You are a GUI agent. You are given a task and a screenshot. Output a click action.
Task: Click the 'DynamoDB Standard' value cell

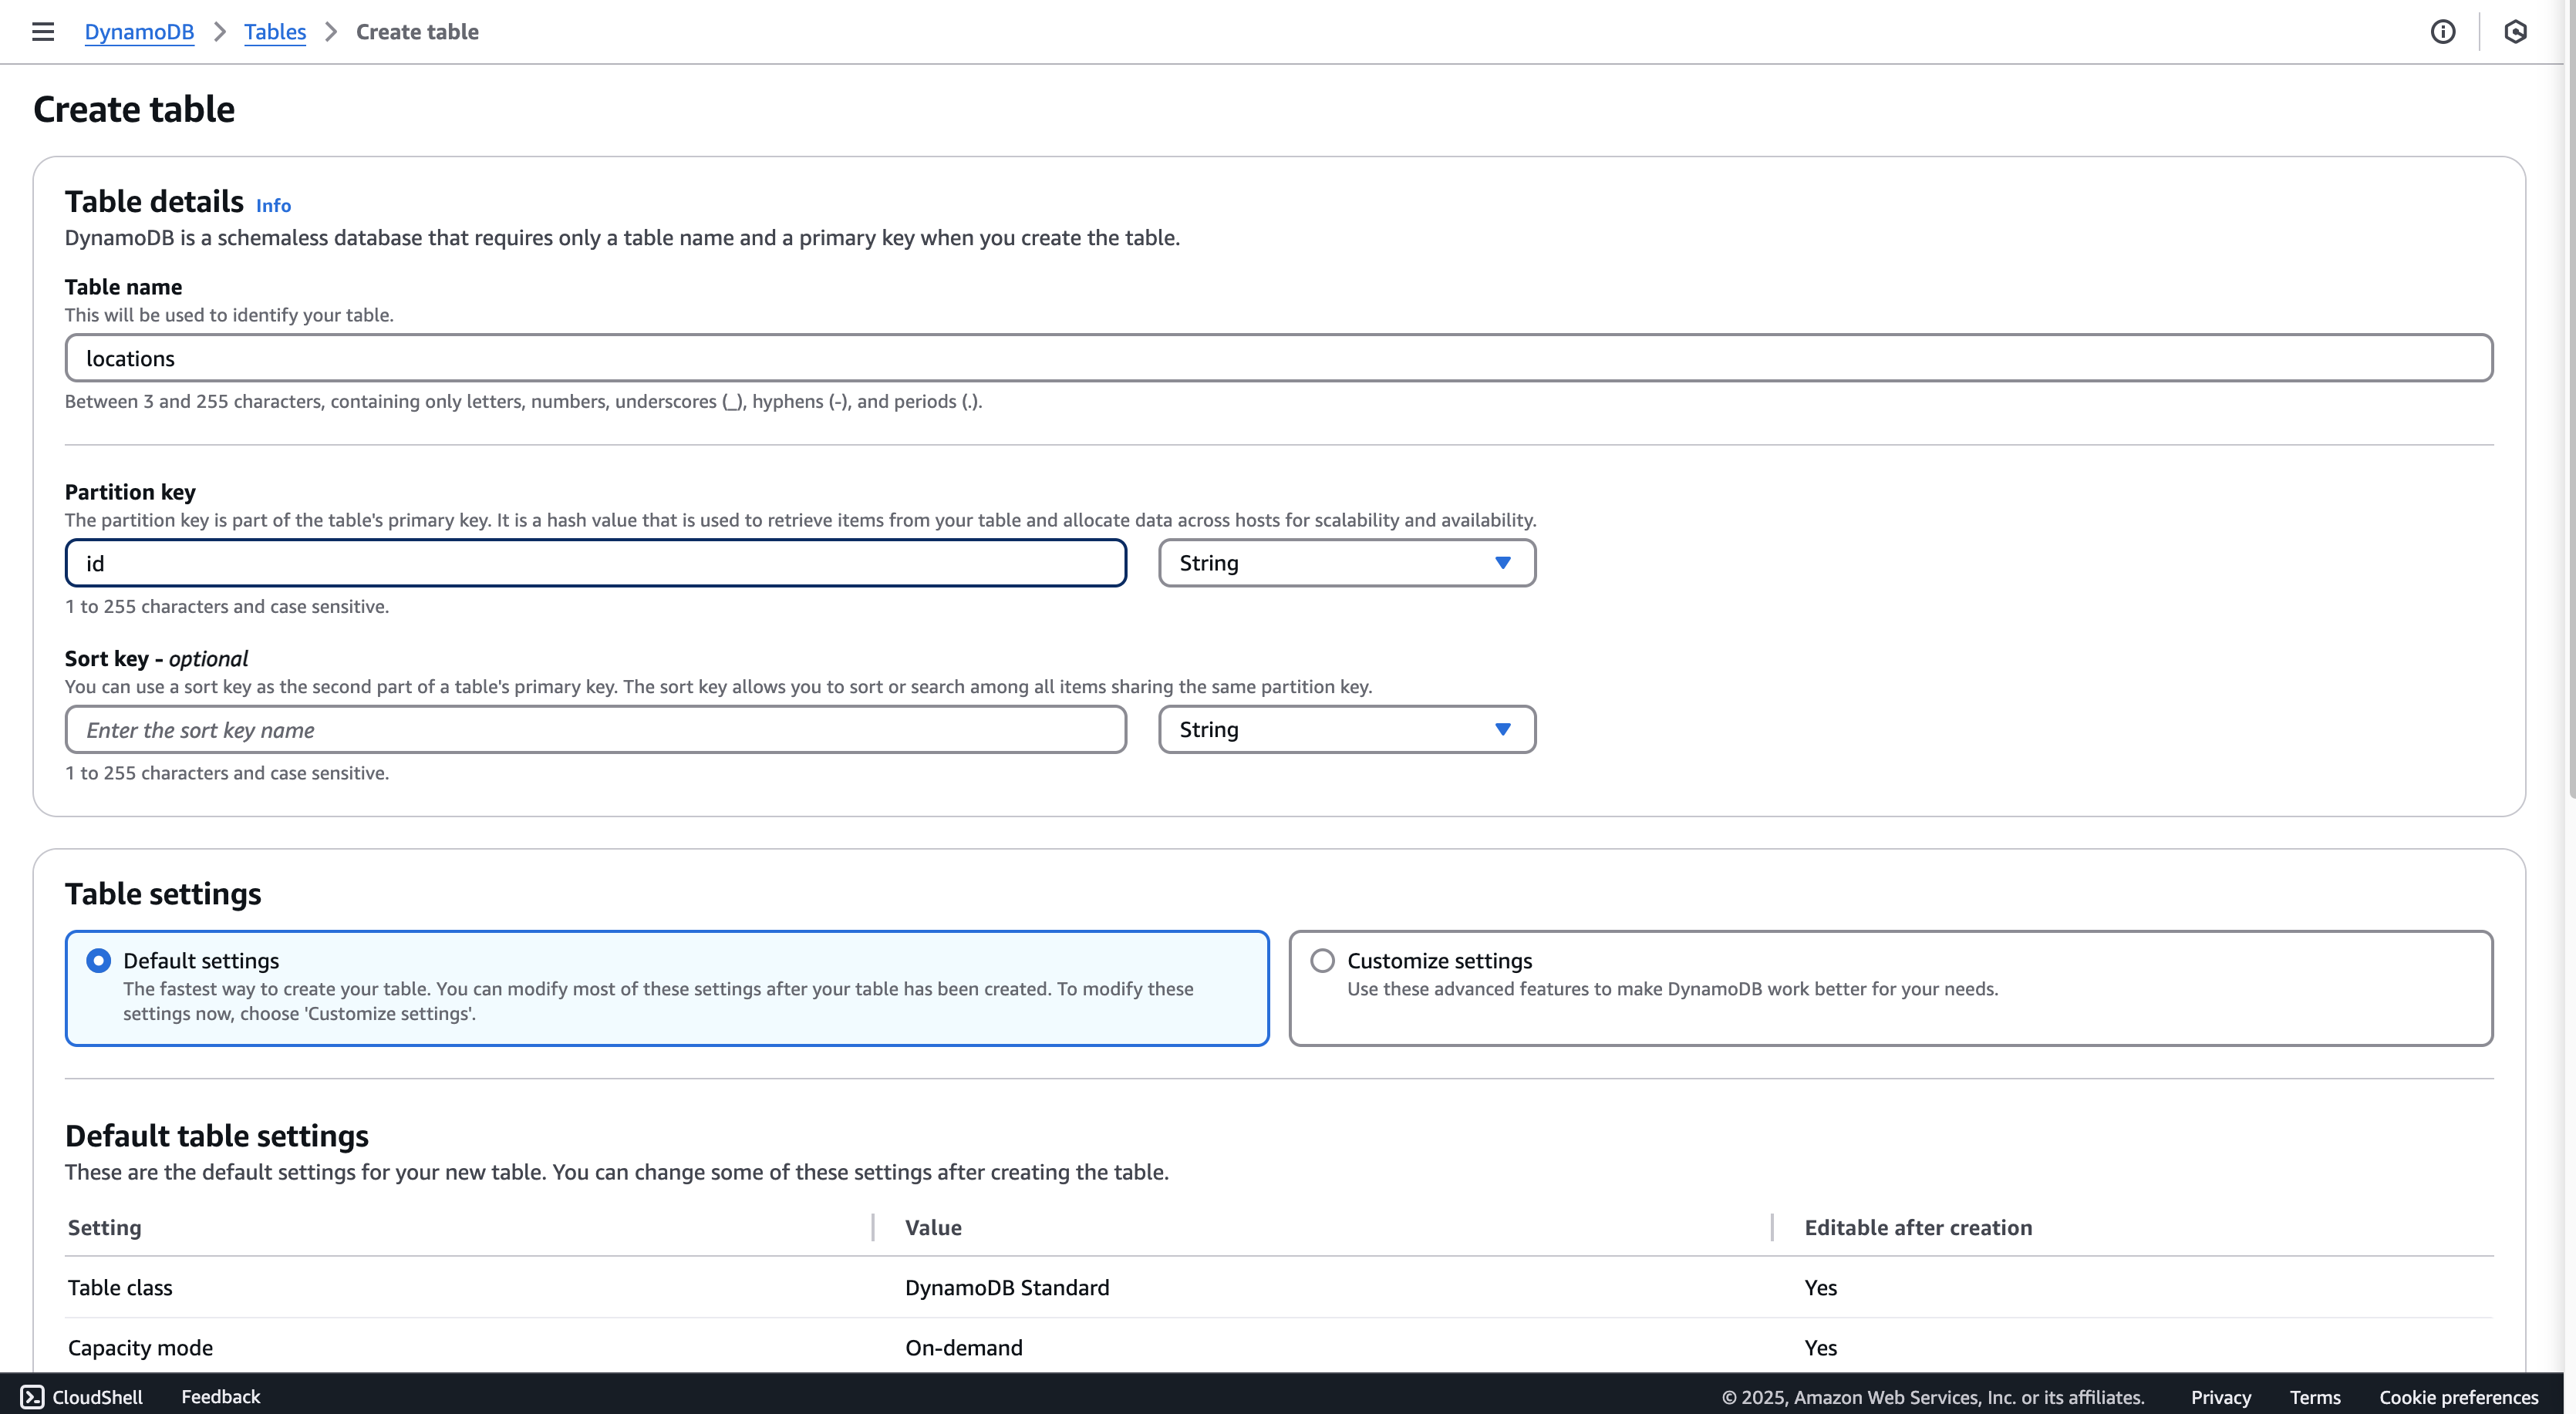pos(1007,1287)
